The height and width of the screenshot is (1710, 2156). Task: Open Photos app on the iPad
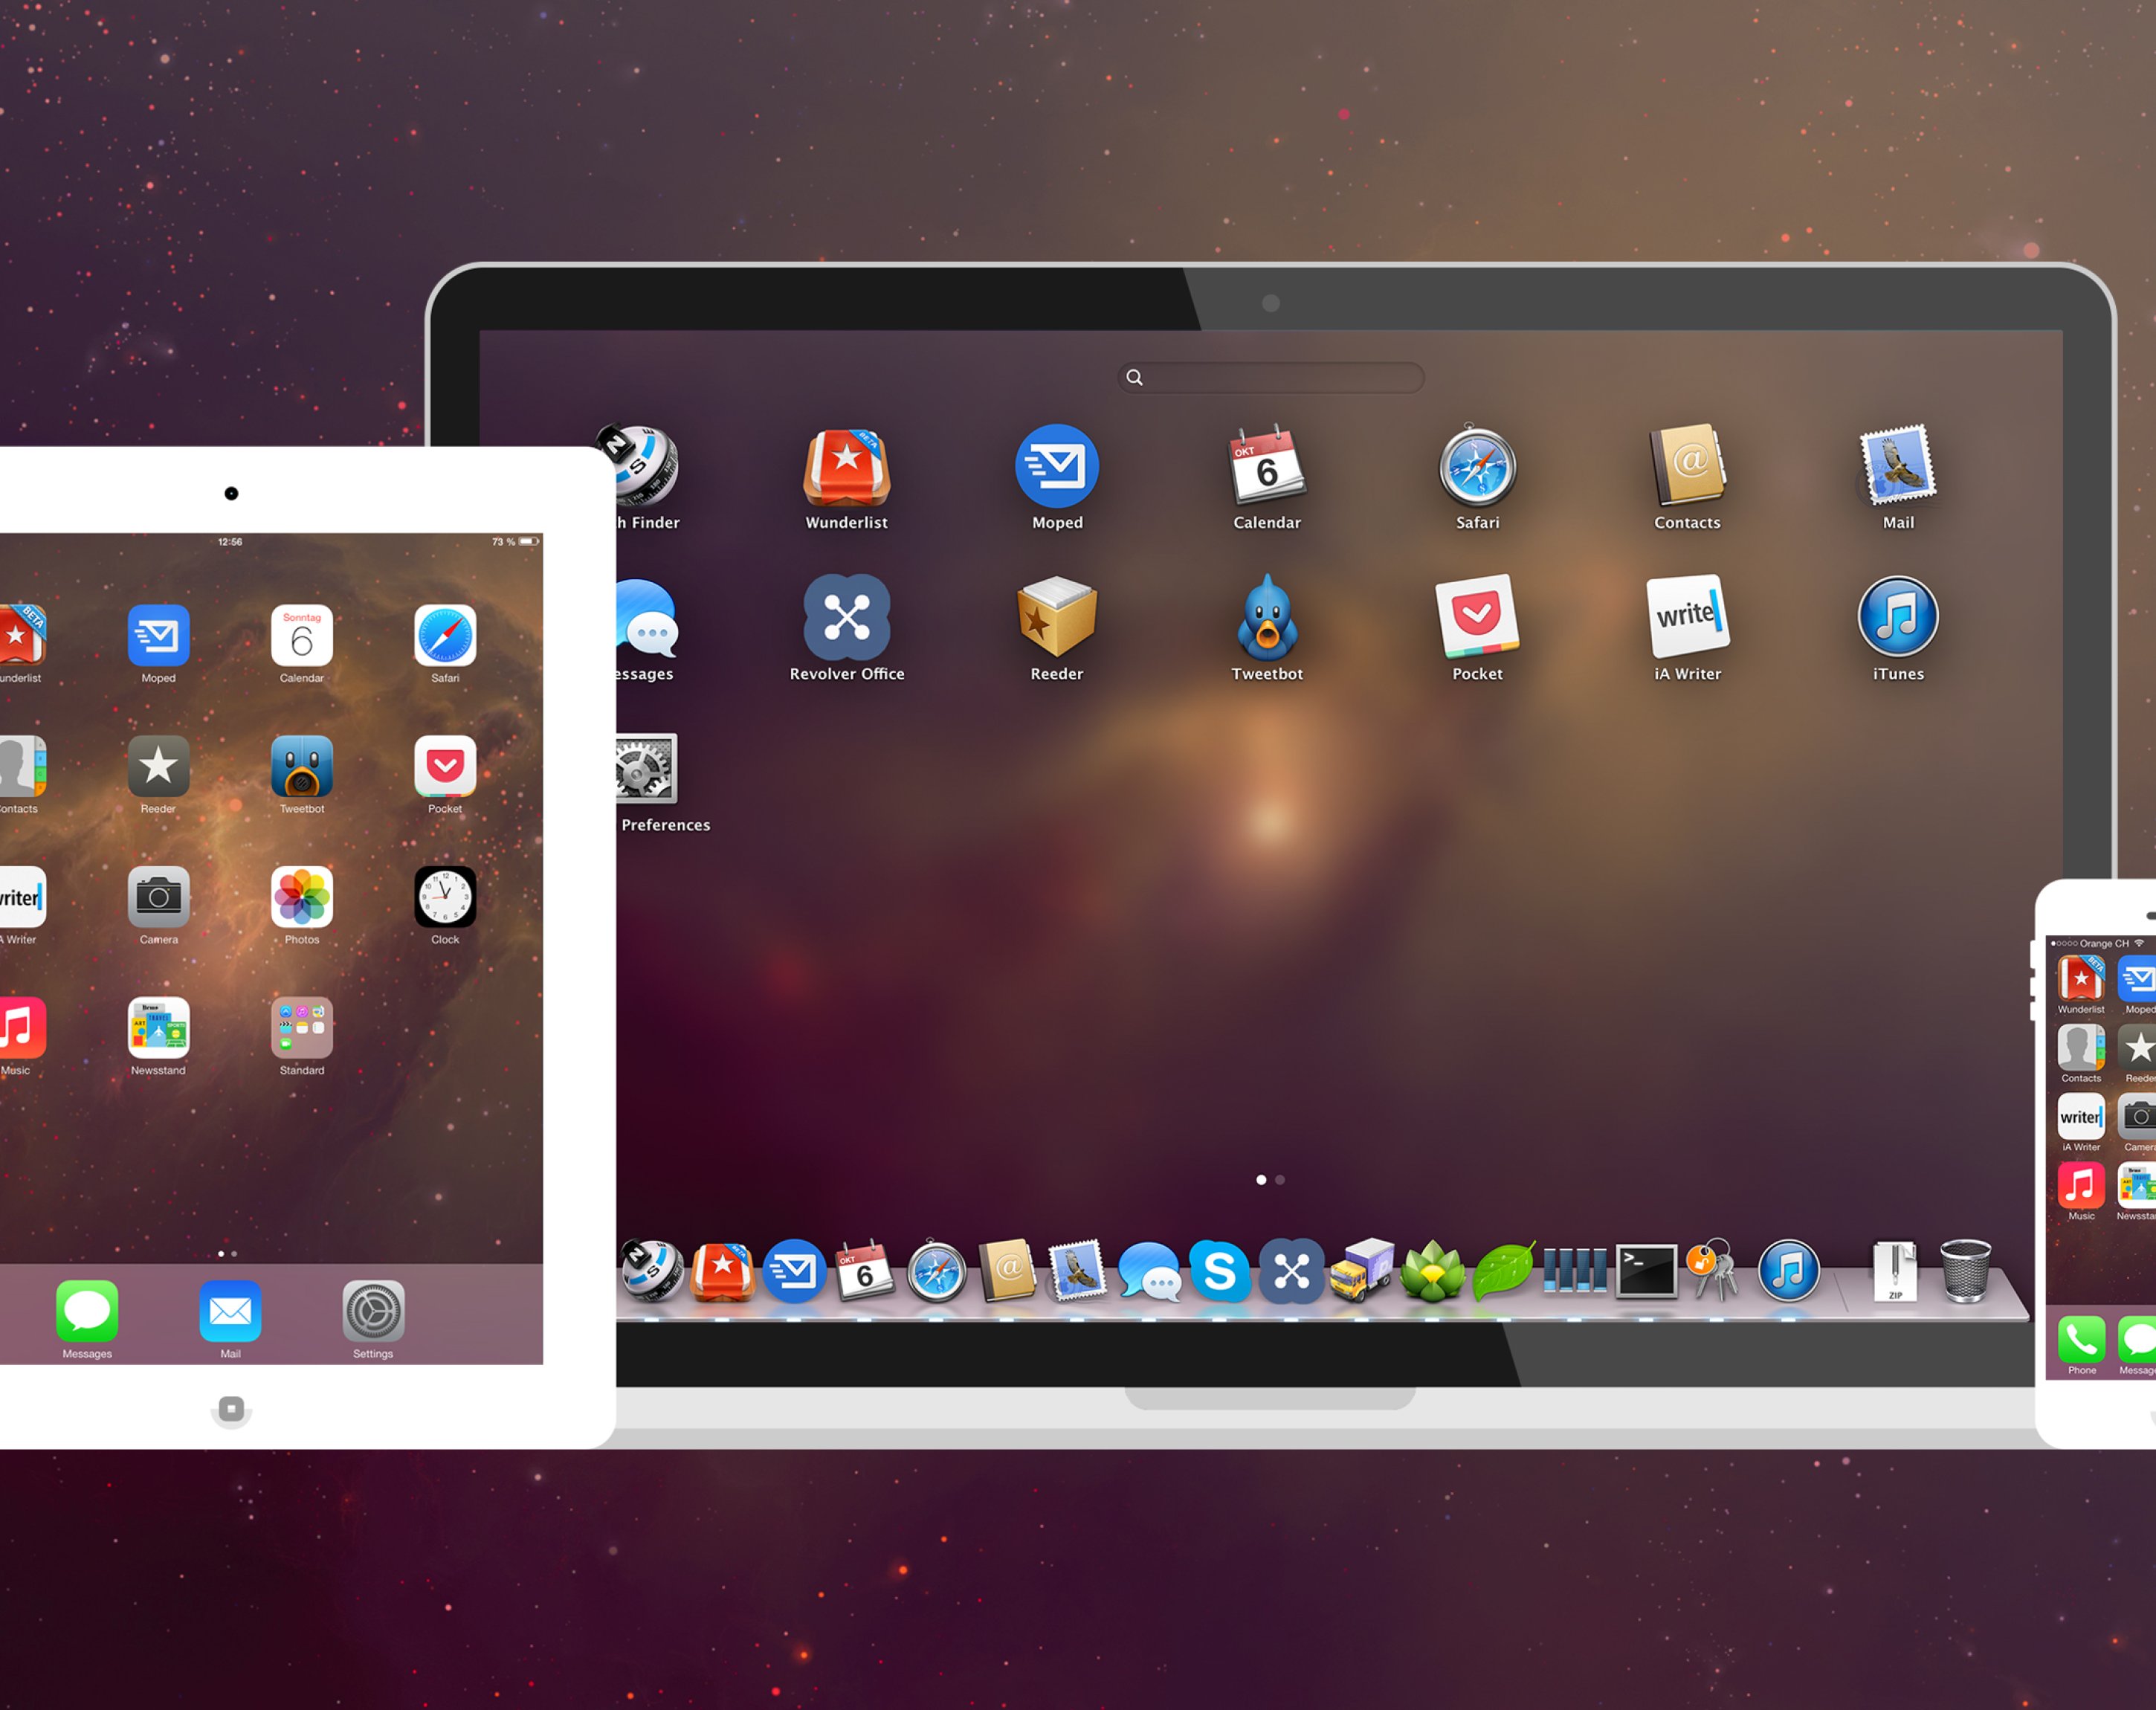[301, 896]
